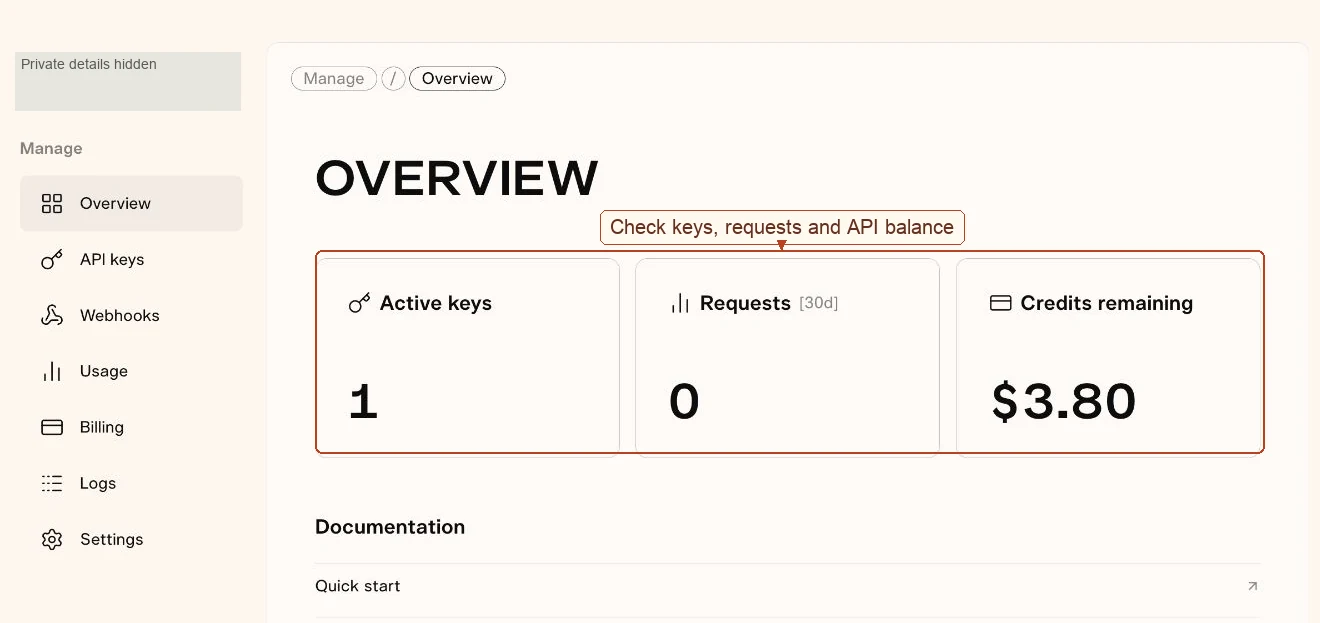Screen dimensions: 1320x623
Task: Click the key icon on Active keys card
Action: tap(359, 303)
